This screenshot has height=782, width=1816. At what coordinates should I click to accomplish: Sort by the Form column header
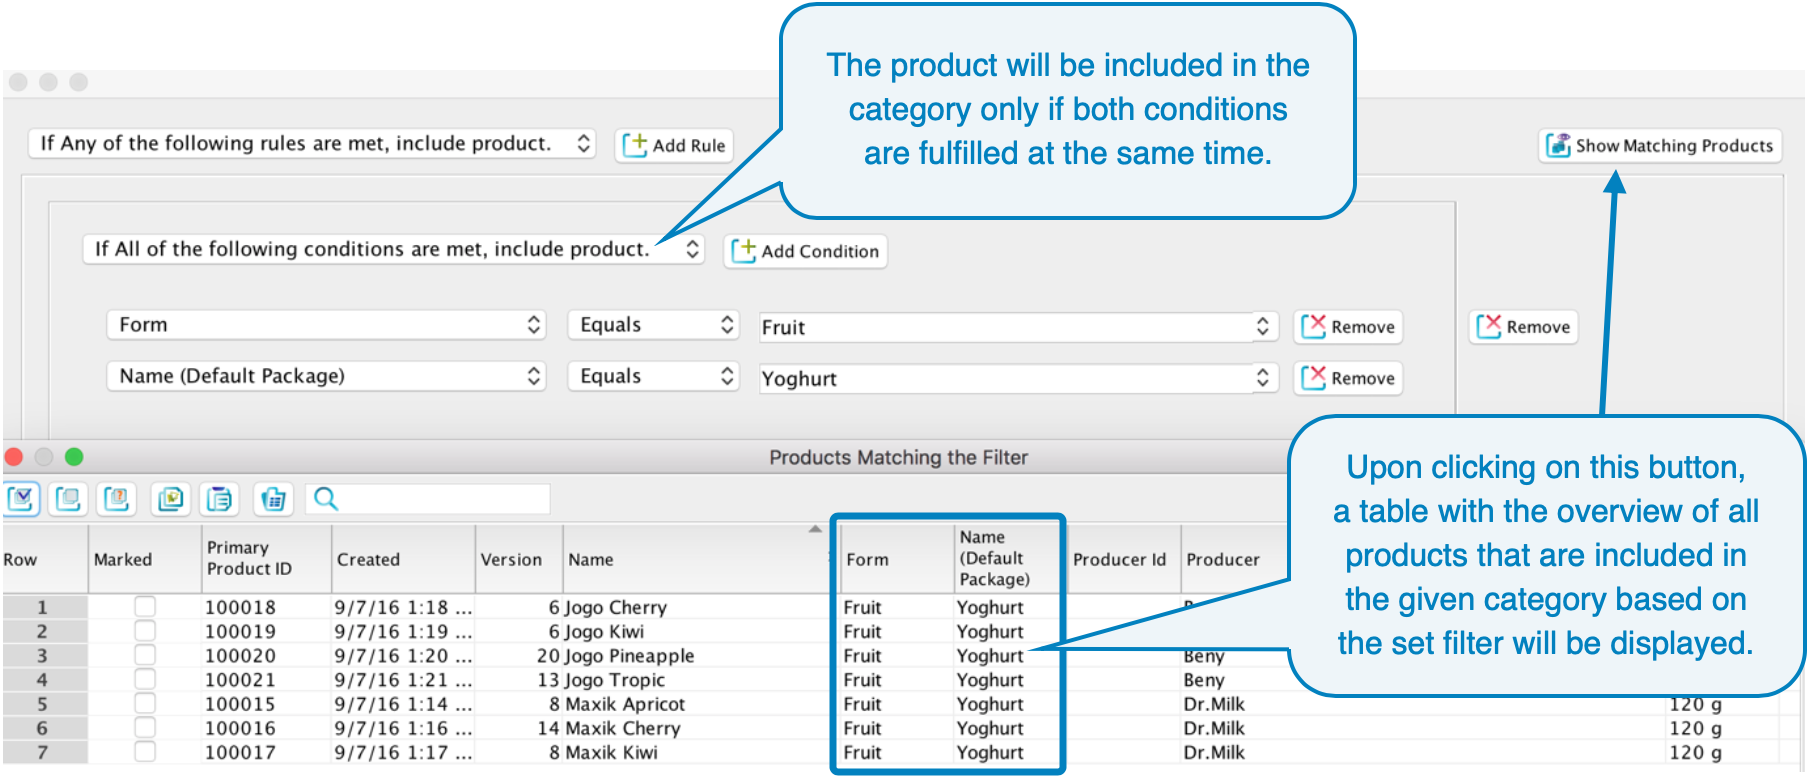click(897, 559)
